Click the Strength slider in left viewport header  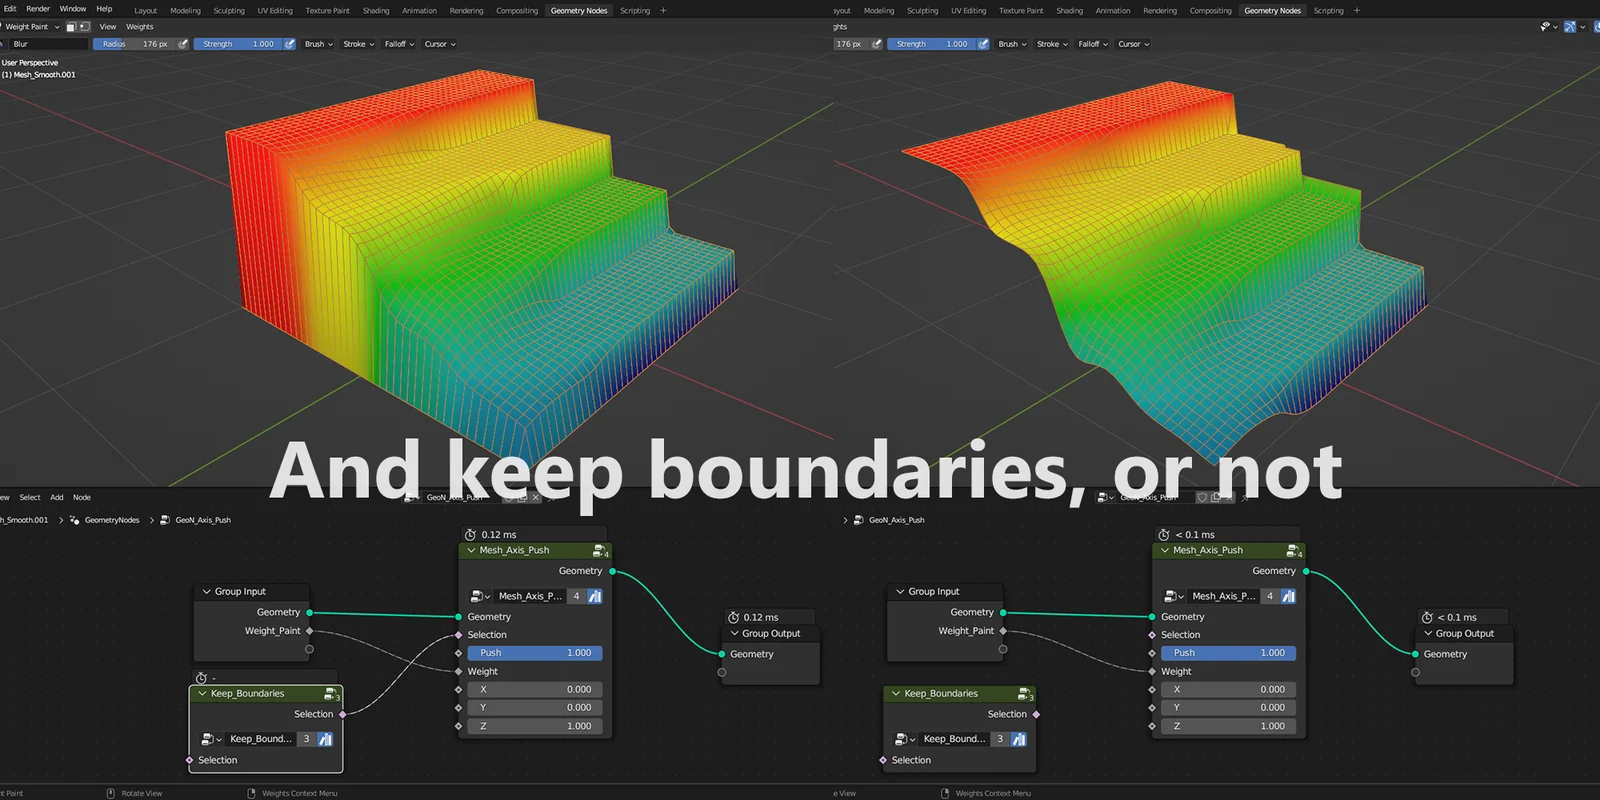pos(239,44)
